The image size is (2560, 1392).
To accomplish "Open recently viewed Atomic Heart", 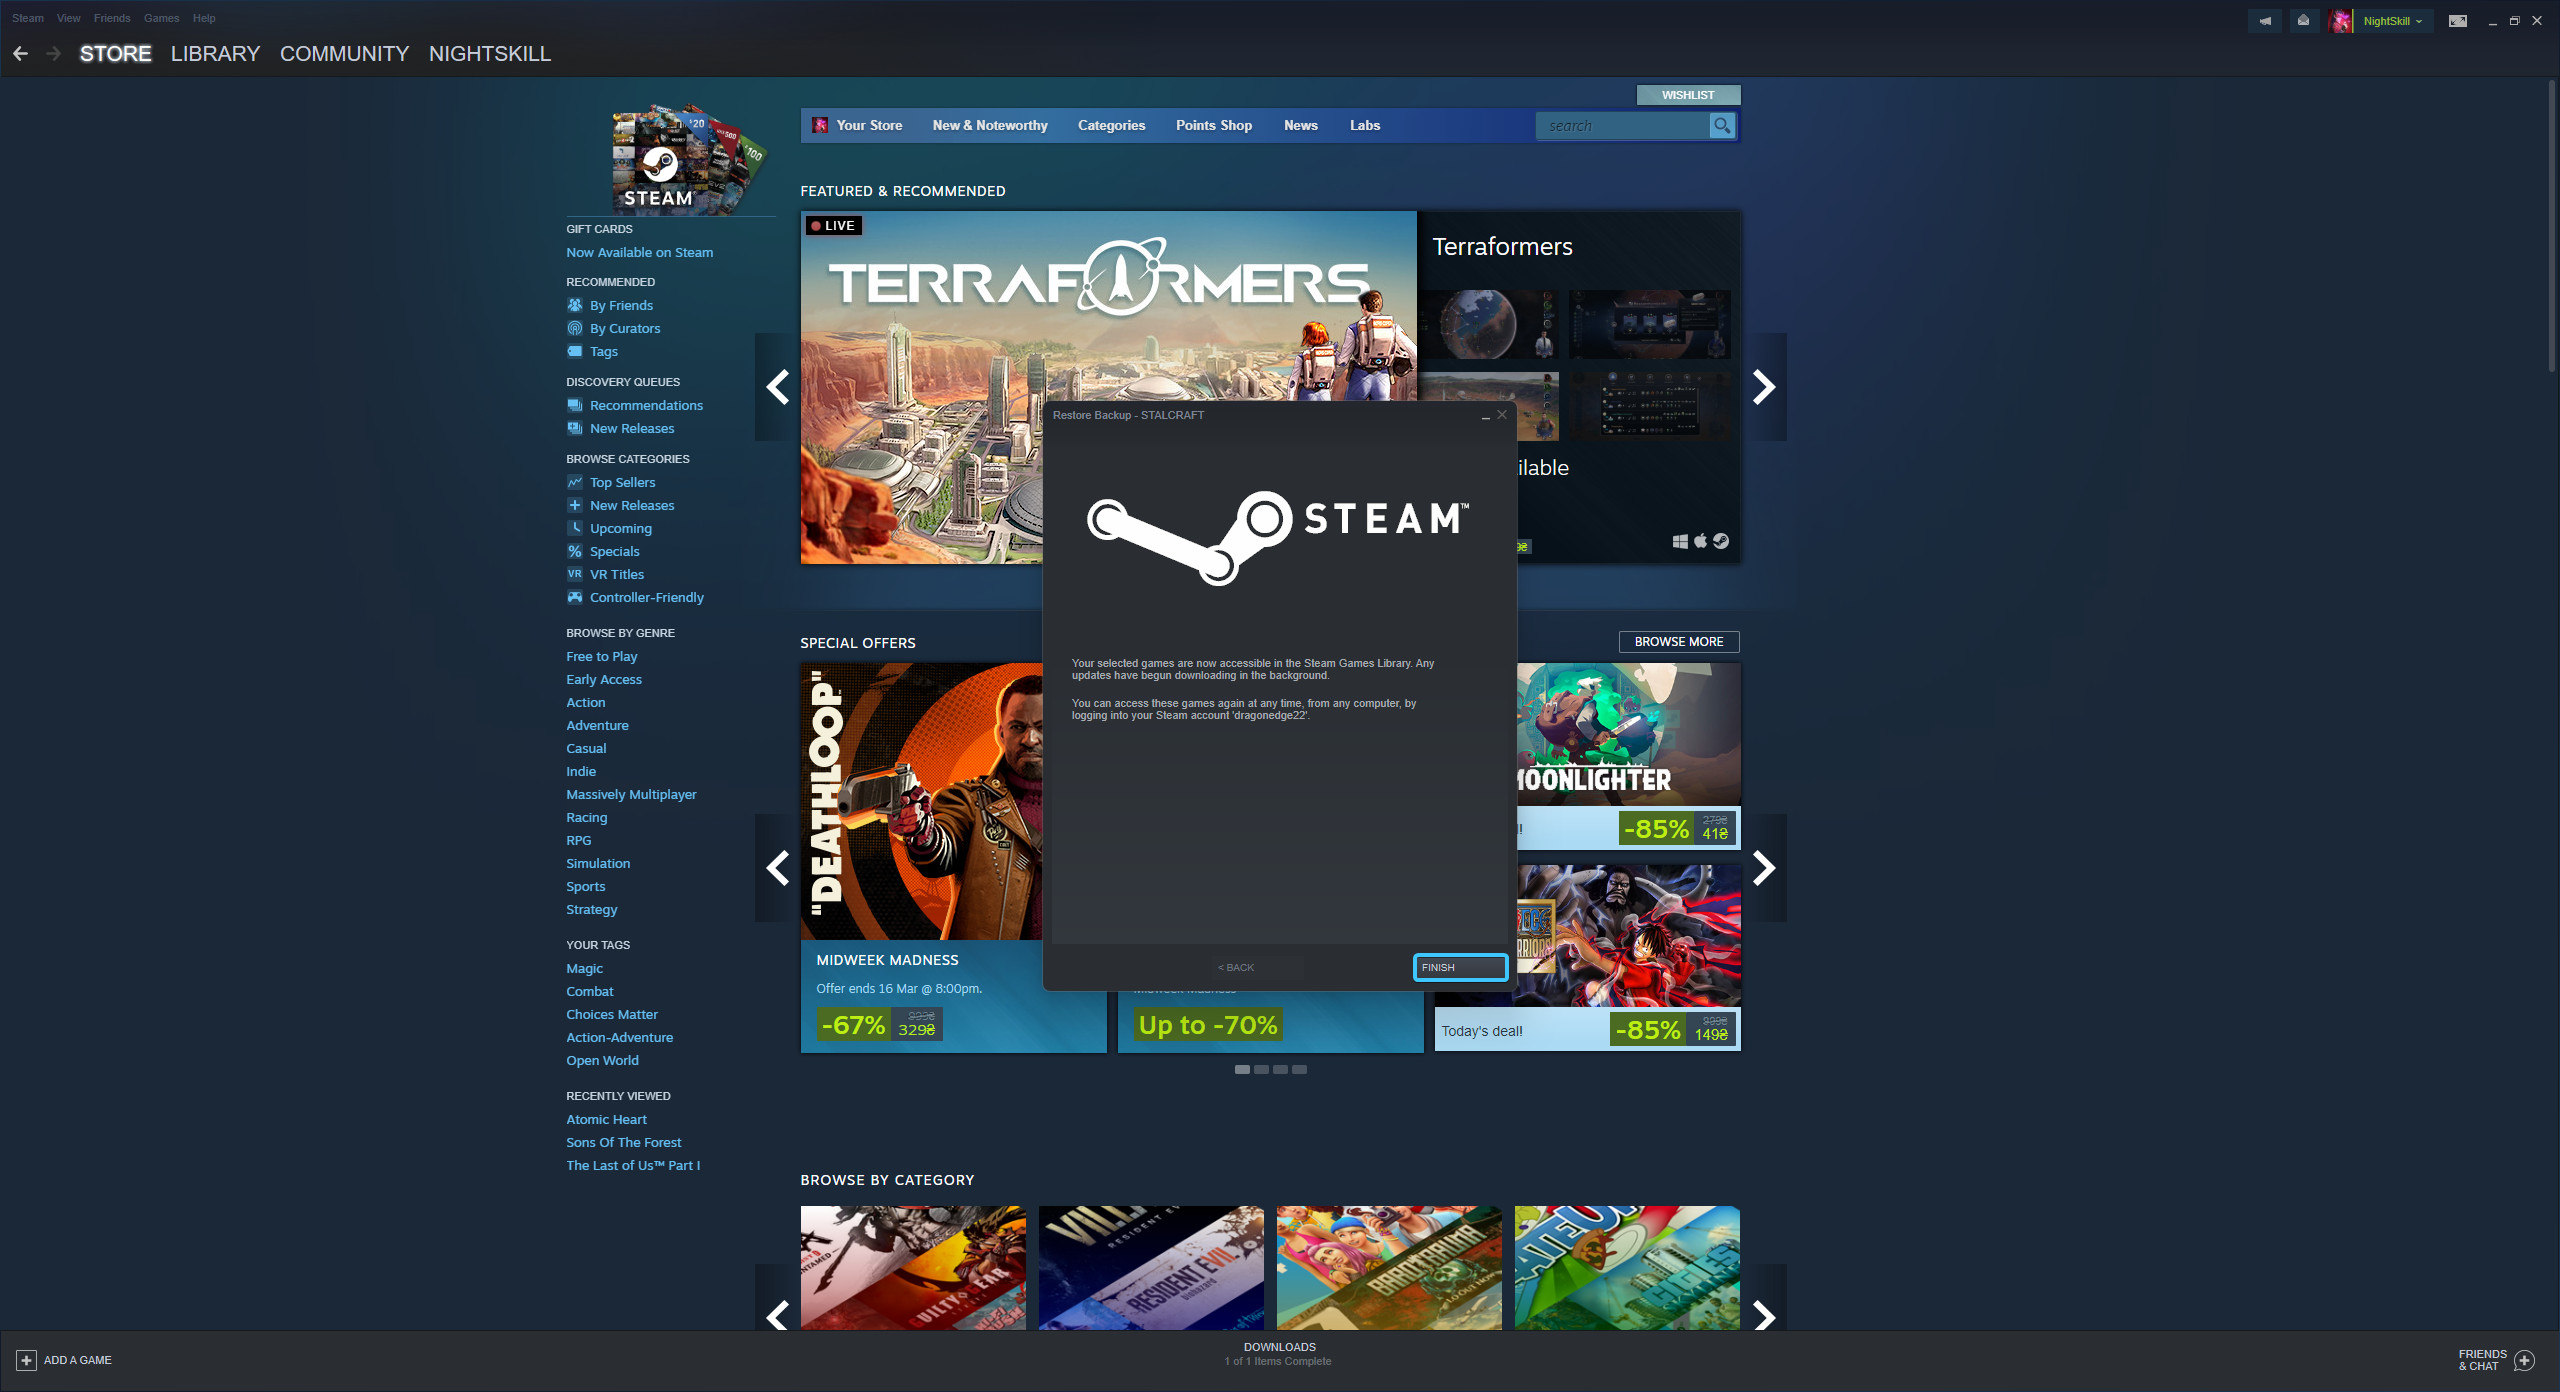I will pyautogui.click(x=606, y=1119).
